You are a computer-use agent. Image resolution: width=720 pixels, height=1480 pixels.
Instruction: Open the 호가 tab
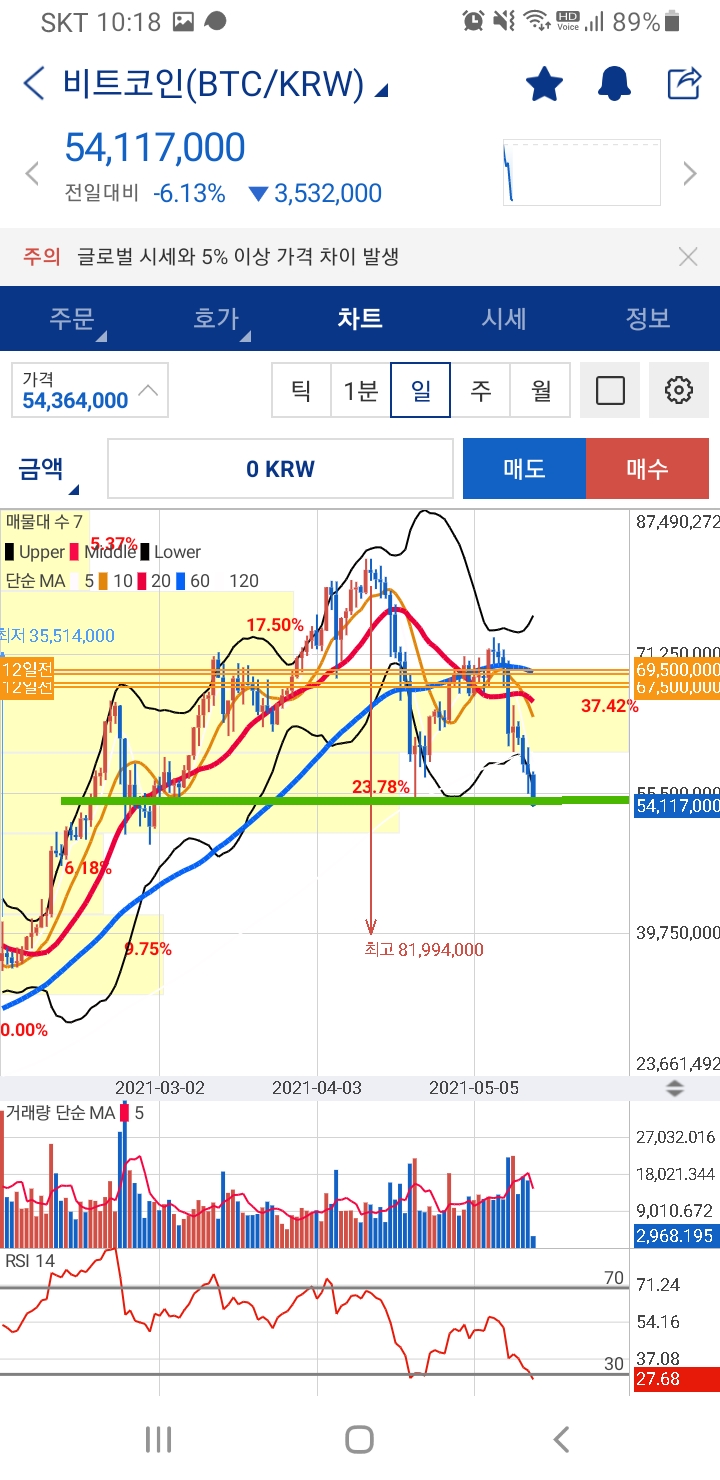point(216,319)
